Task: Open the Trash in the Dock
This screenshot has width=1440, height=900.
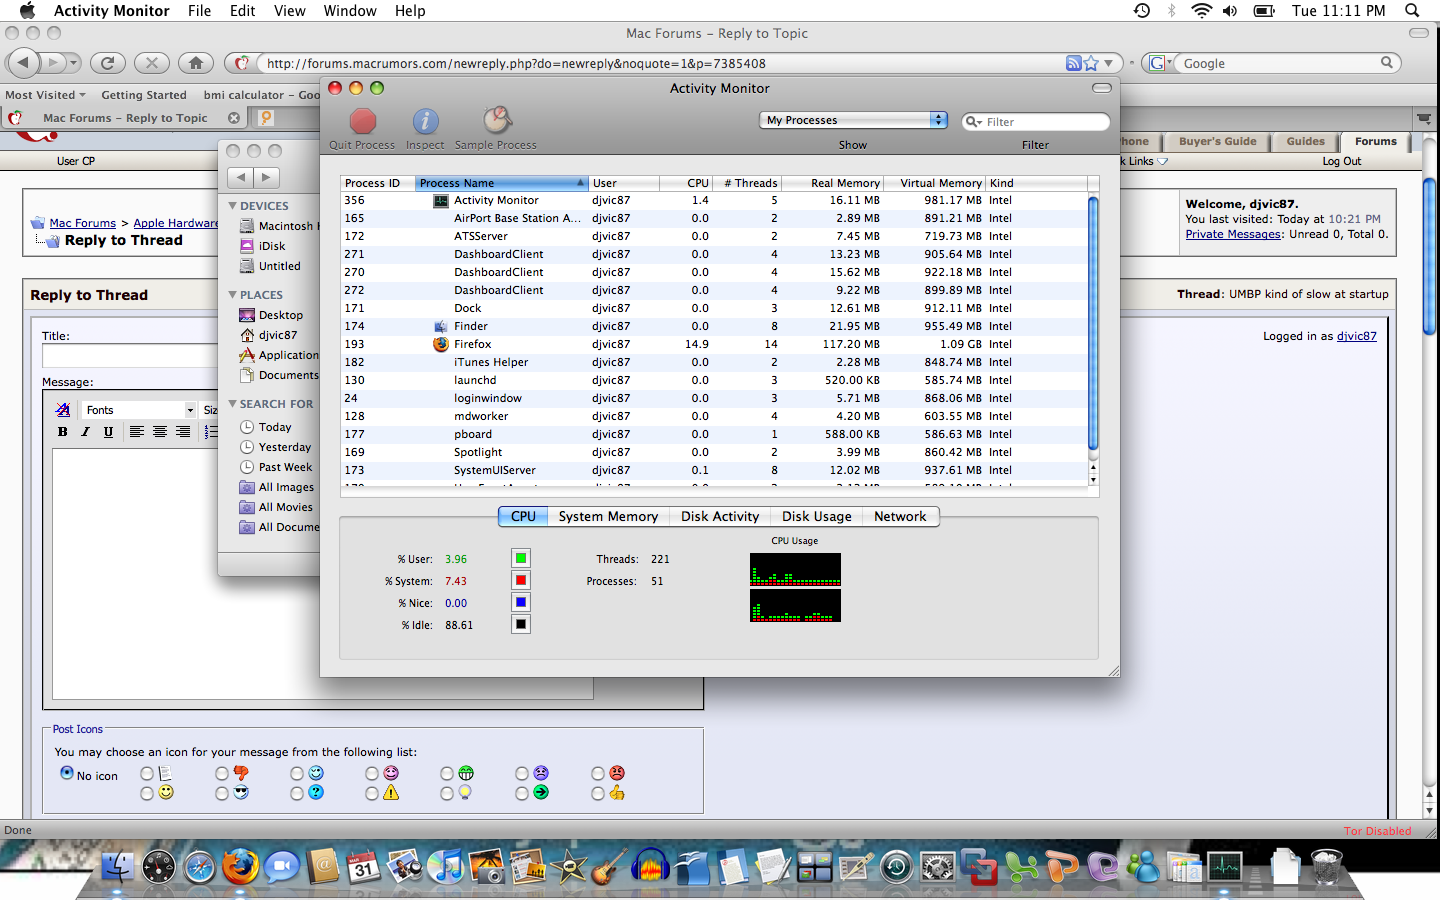Action: [x=1326, y=866]
